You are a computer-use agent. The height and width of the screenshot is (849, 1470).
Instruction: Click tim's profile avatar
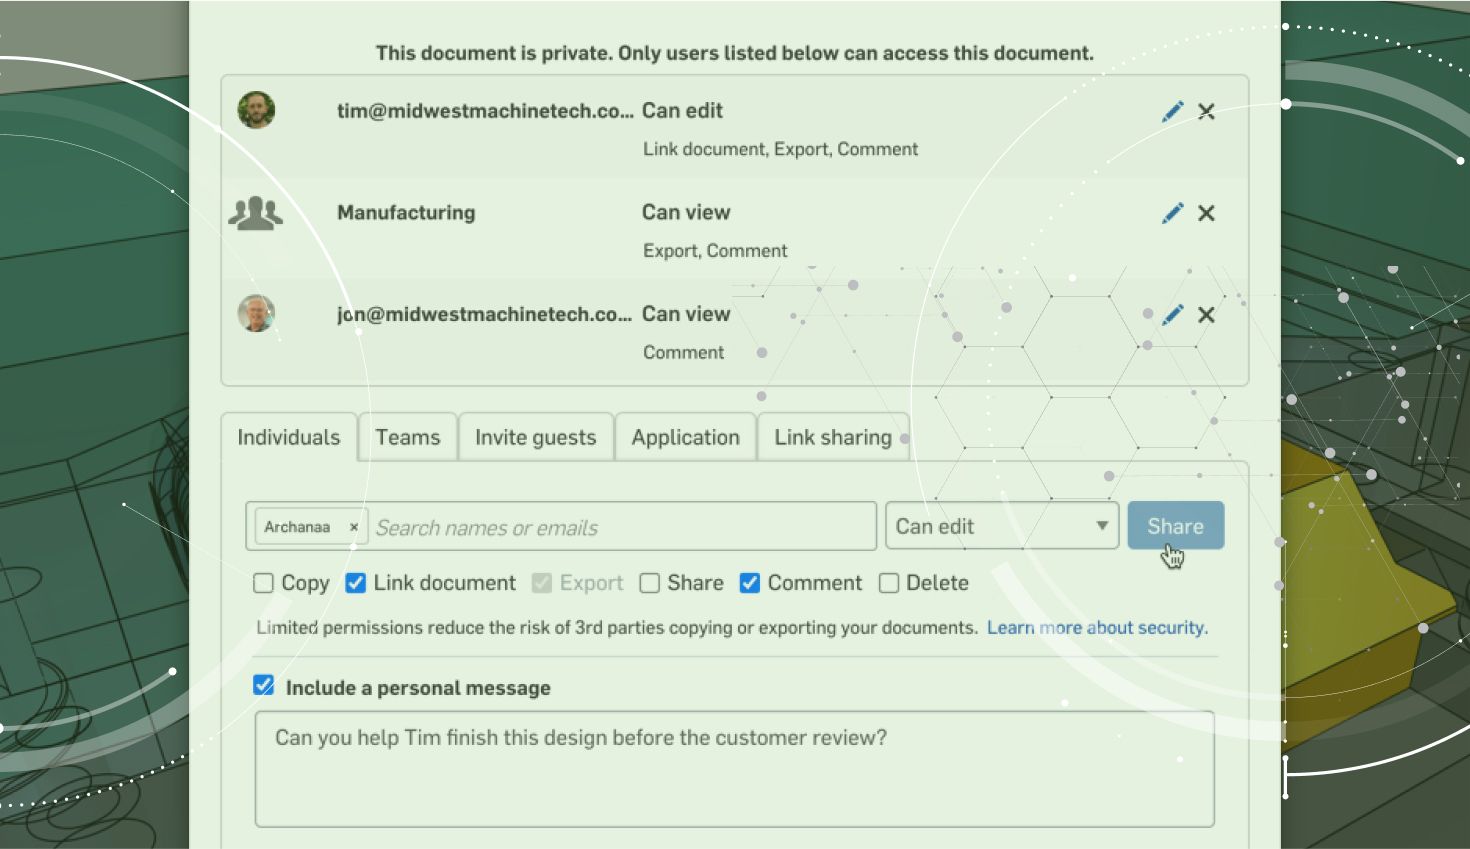(256, 111)
